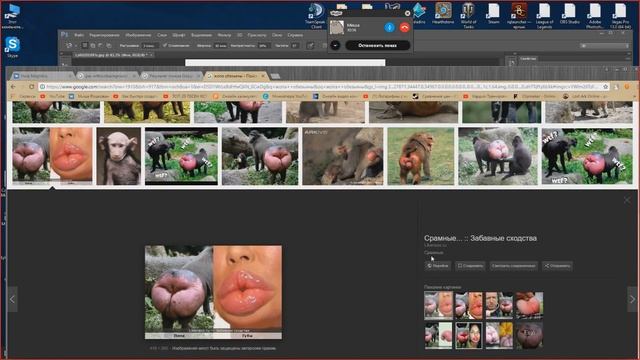Open the orange-brown monkey on grass thumbnail
Image resolution: width=640 pixels, height=360 pixels.
[x=420, y=156]
